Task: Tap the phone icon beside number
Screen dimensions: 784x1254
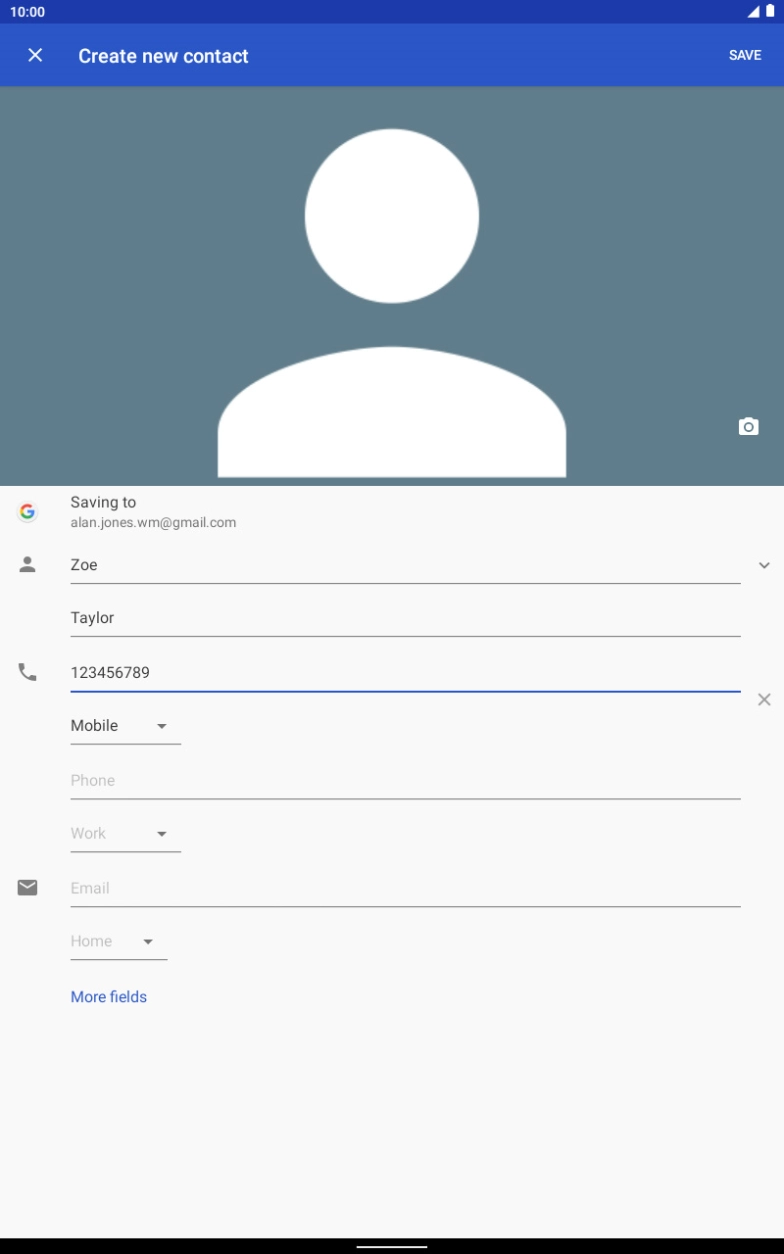Action: (27, 672)
